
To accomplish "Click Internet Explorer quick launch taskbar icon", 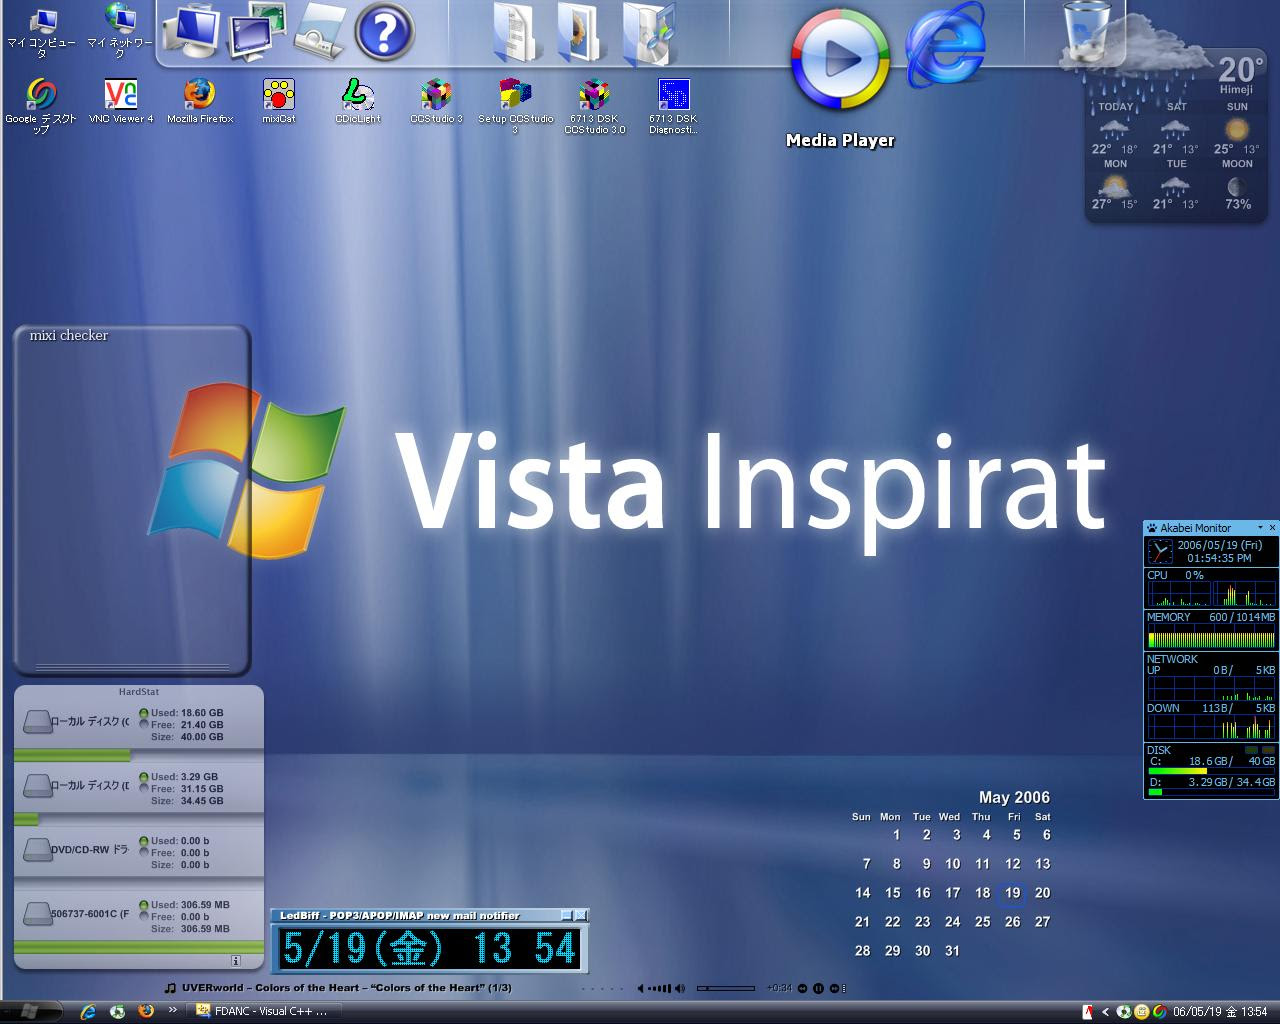I will 88,1011.
